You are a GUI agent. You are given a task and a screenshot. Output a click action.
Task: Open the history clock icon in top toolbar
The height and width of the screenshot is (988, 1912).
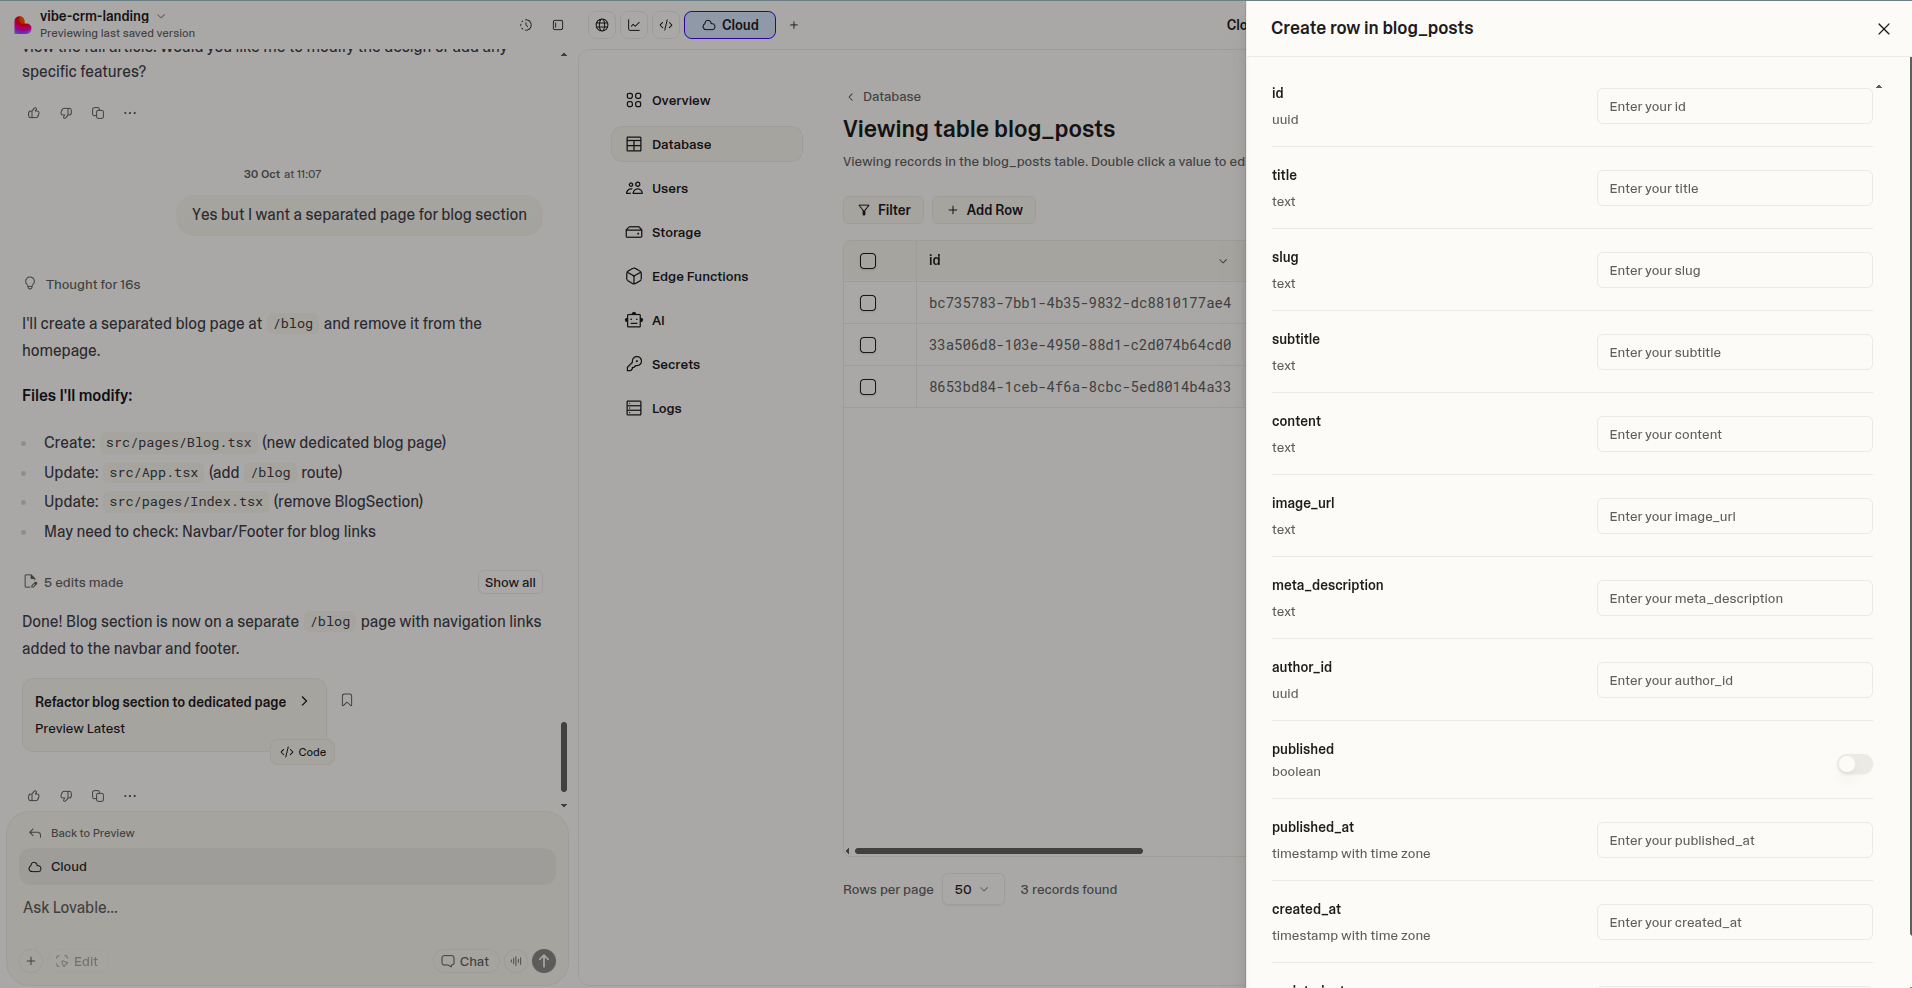pos(526,25)
